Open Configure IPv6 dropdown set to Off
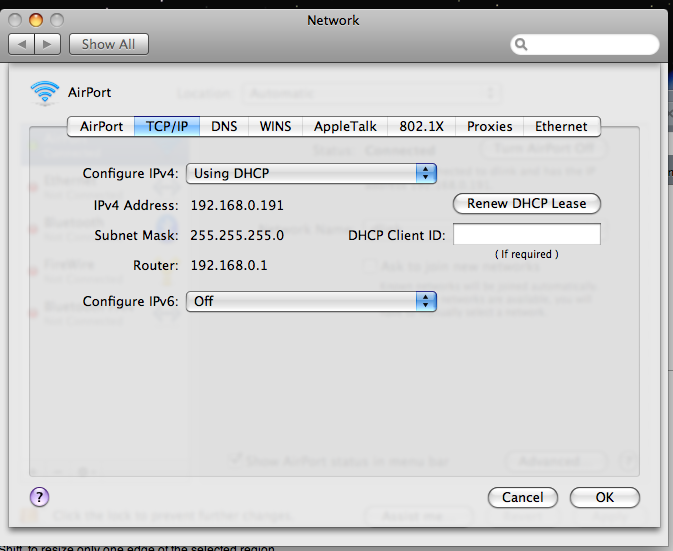Image resolution: width=673 pixels, height=551 pixels. pos(311,301)
